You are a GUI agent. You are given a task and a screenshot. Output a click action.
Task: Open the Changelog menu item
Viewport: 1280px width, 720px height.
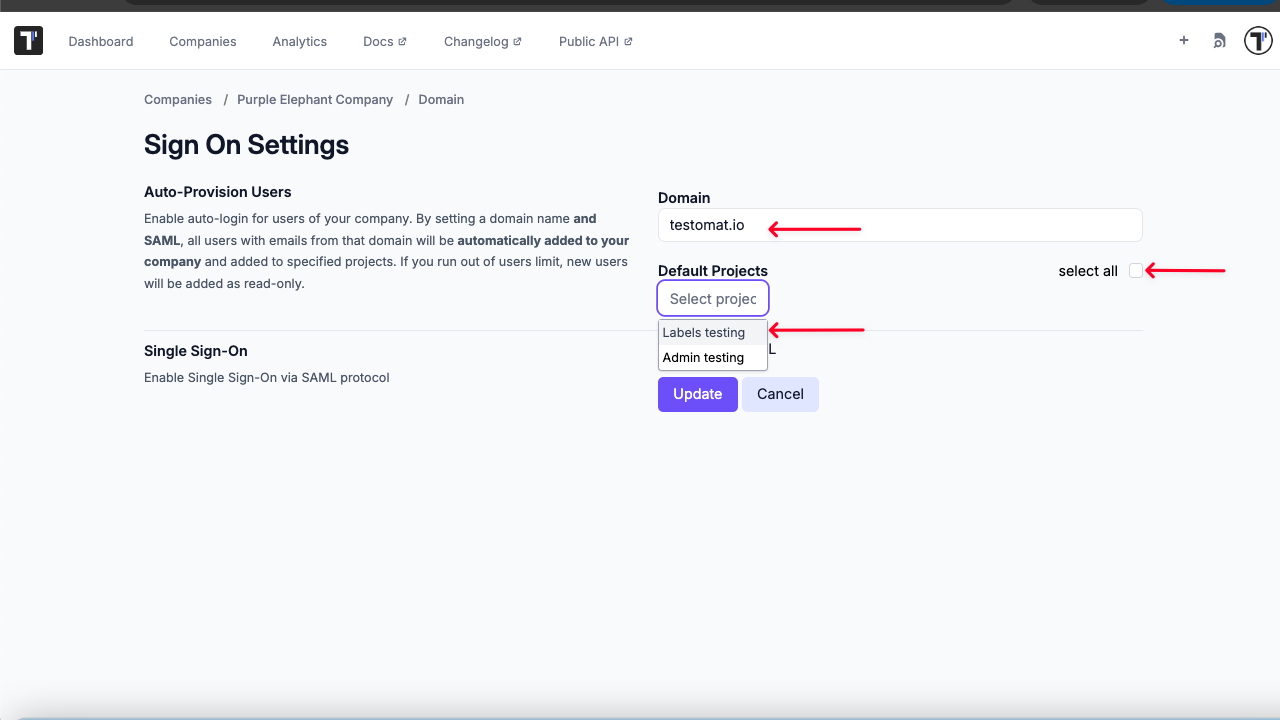coord(476,41)
